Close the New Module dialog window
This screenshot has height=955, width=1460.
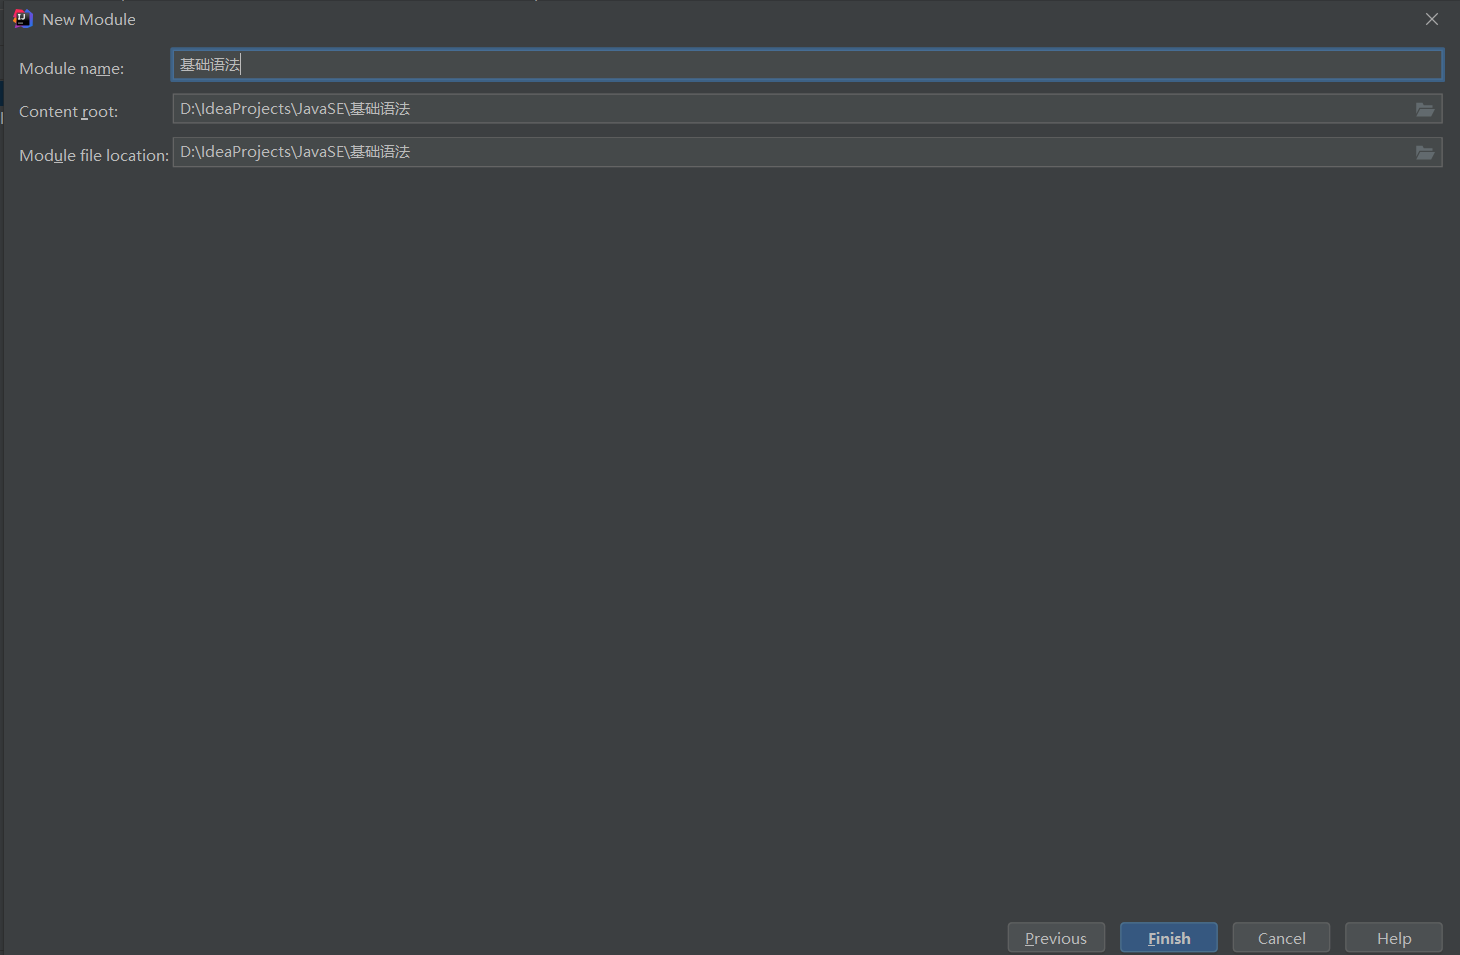[x=1432, y=19]
